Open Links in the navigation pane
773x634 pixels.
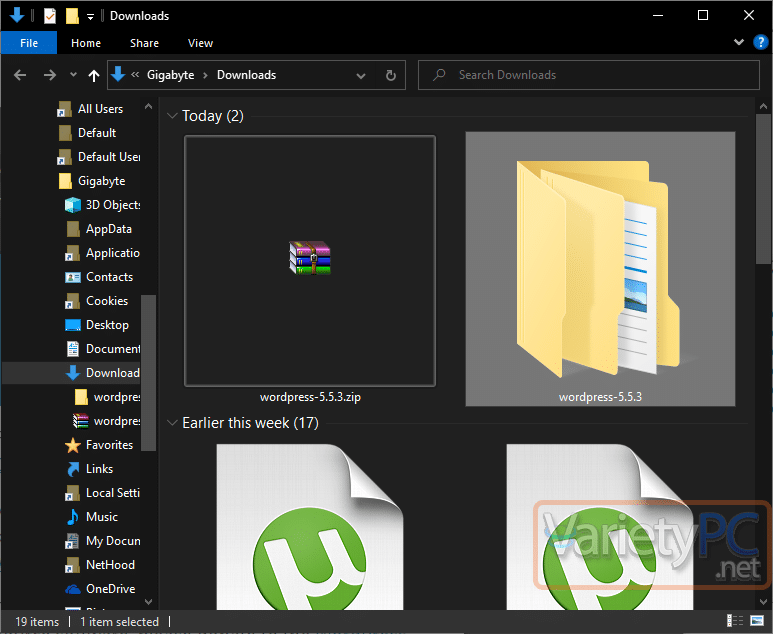tap(99, 469)
